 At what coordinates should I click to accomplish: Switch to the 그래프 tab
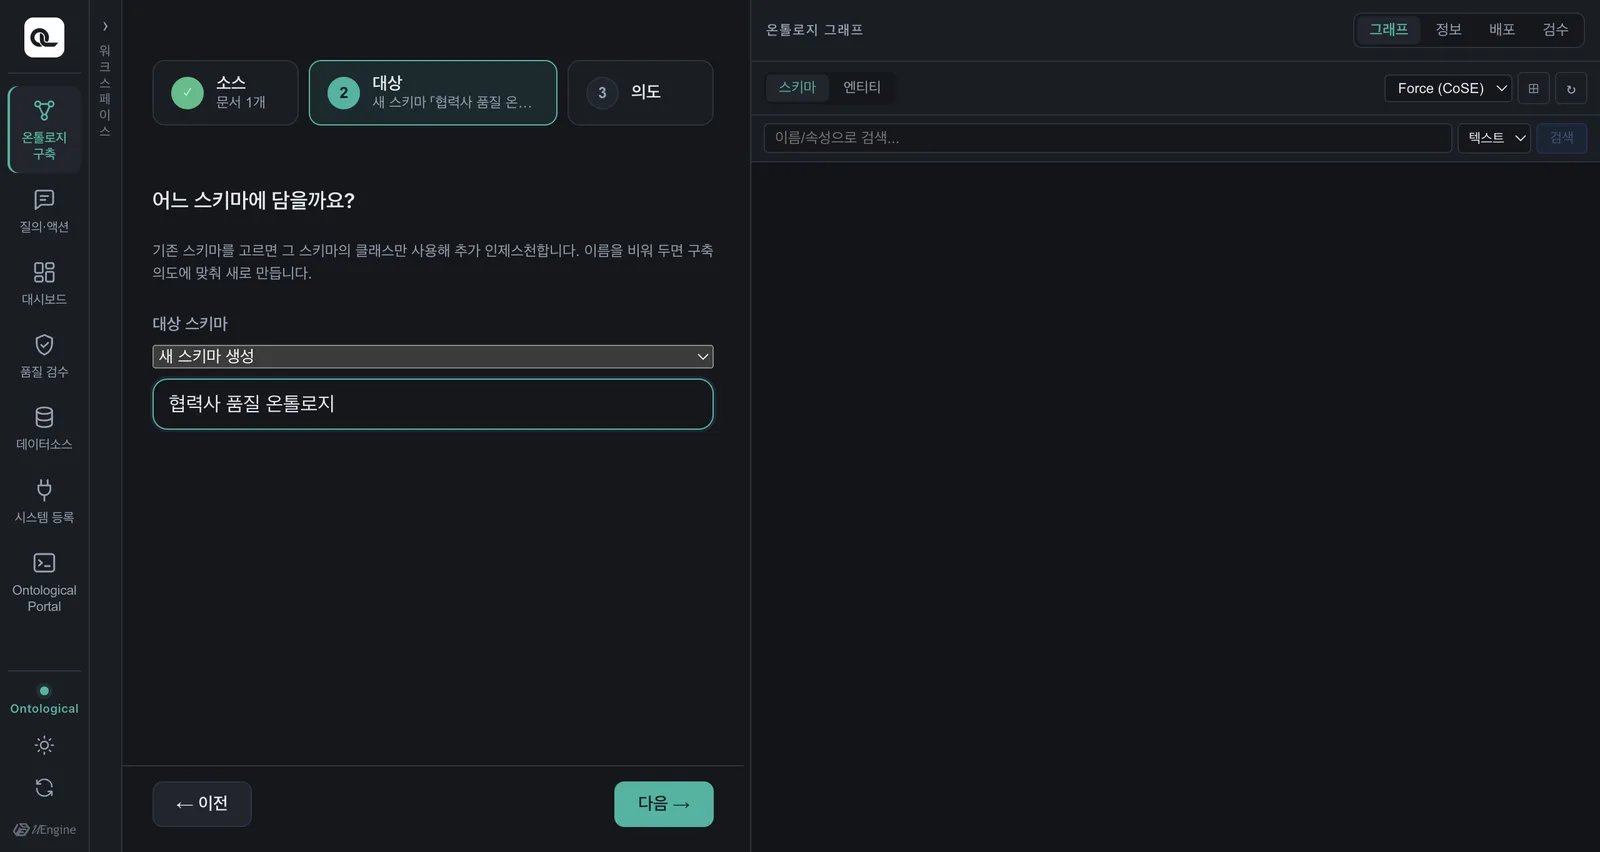[x=1388, y=30]
